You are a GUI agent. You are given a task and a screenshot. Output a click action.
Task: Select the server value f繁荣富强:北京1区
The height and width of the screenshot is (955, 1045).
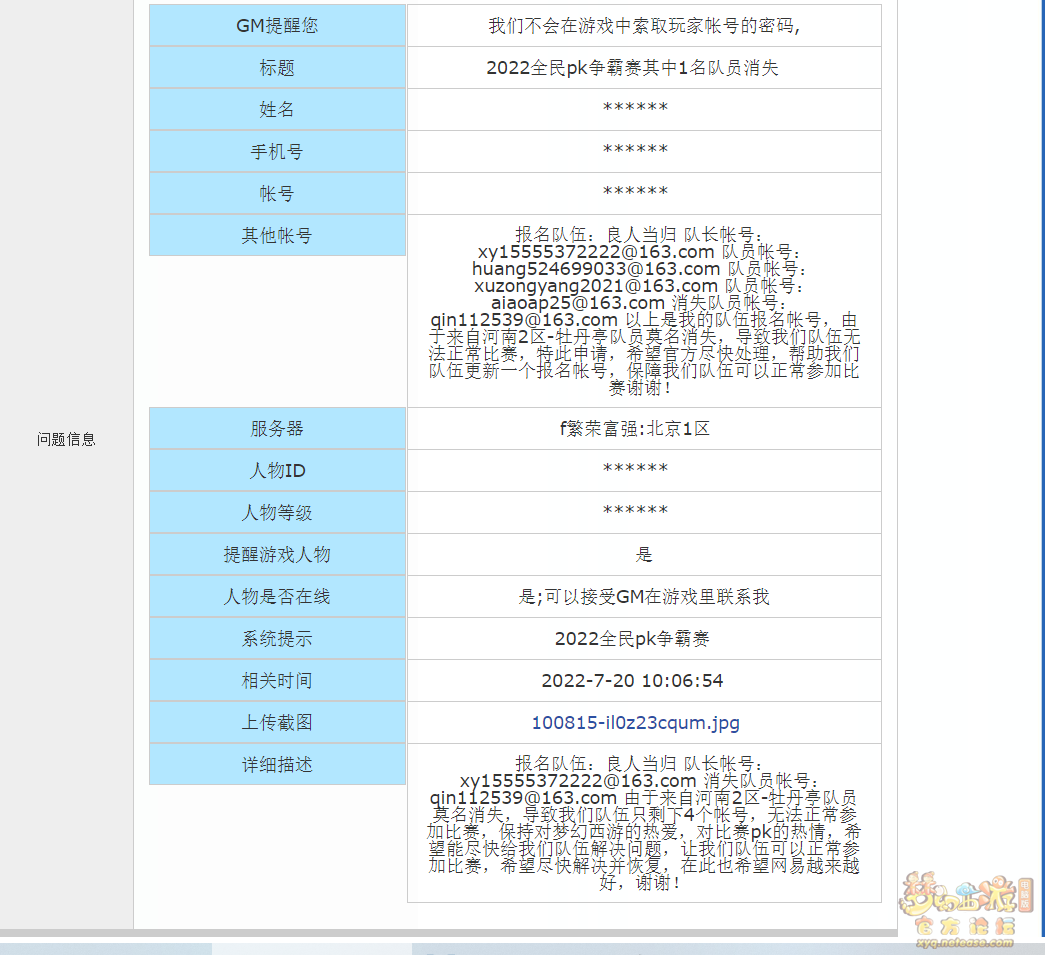coord(635,429)
